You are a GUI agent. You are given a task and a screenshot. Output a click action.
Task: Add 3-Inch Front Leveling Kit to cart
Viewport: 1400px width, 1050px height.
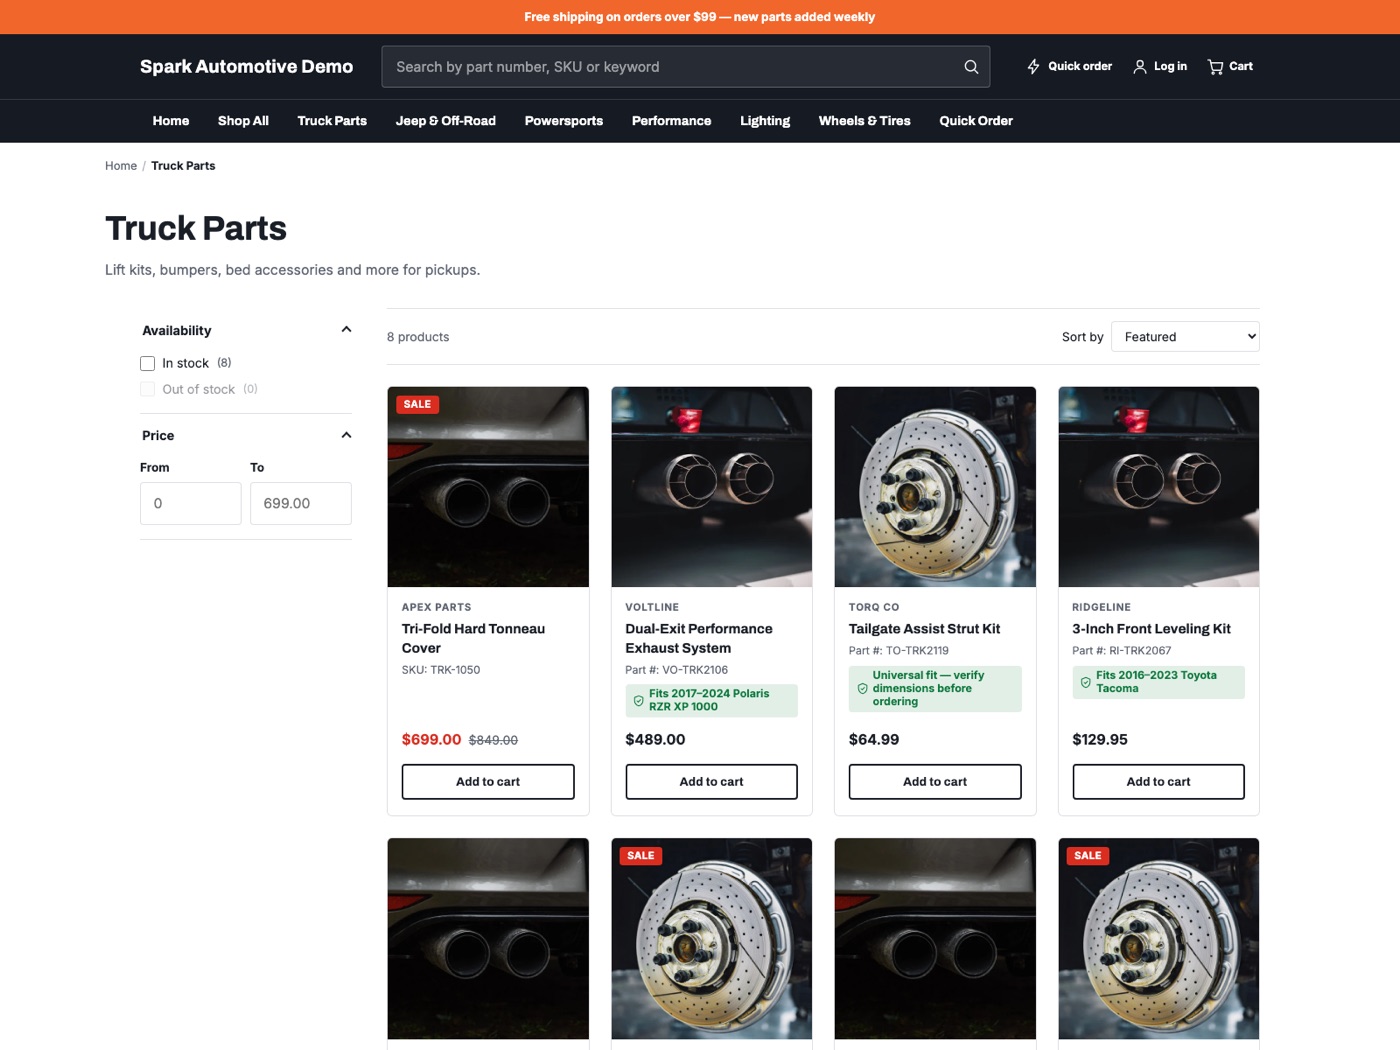[x=1159, y=782]
